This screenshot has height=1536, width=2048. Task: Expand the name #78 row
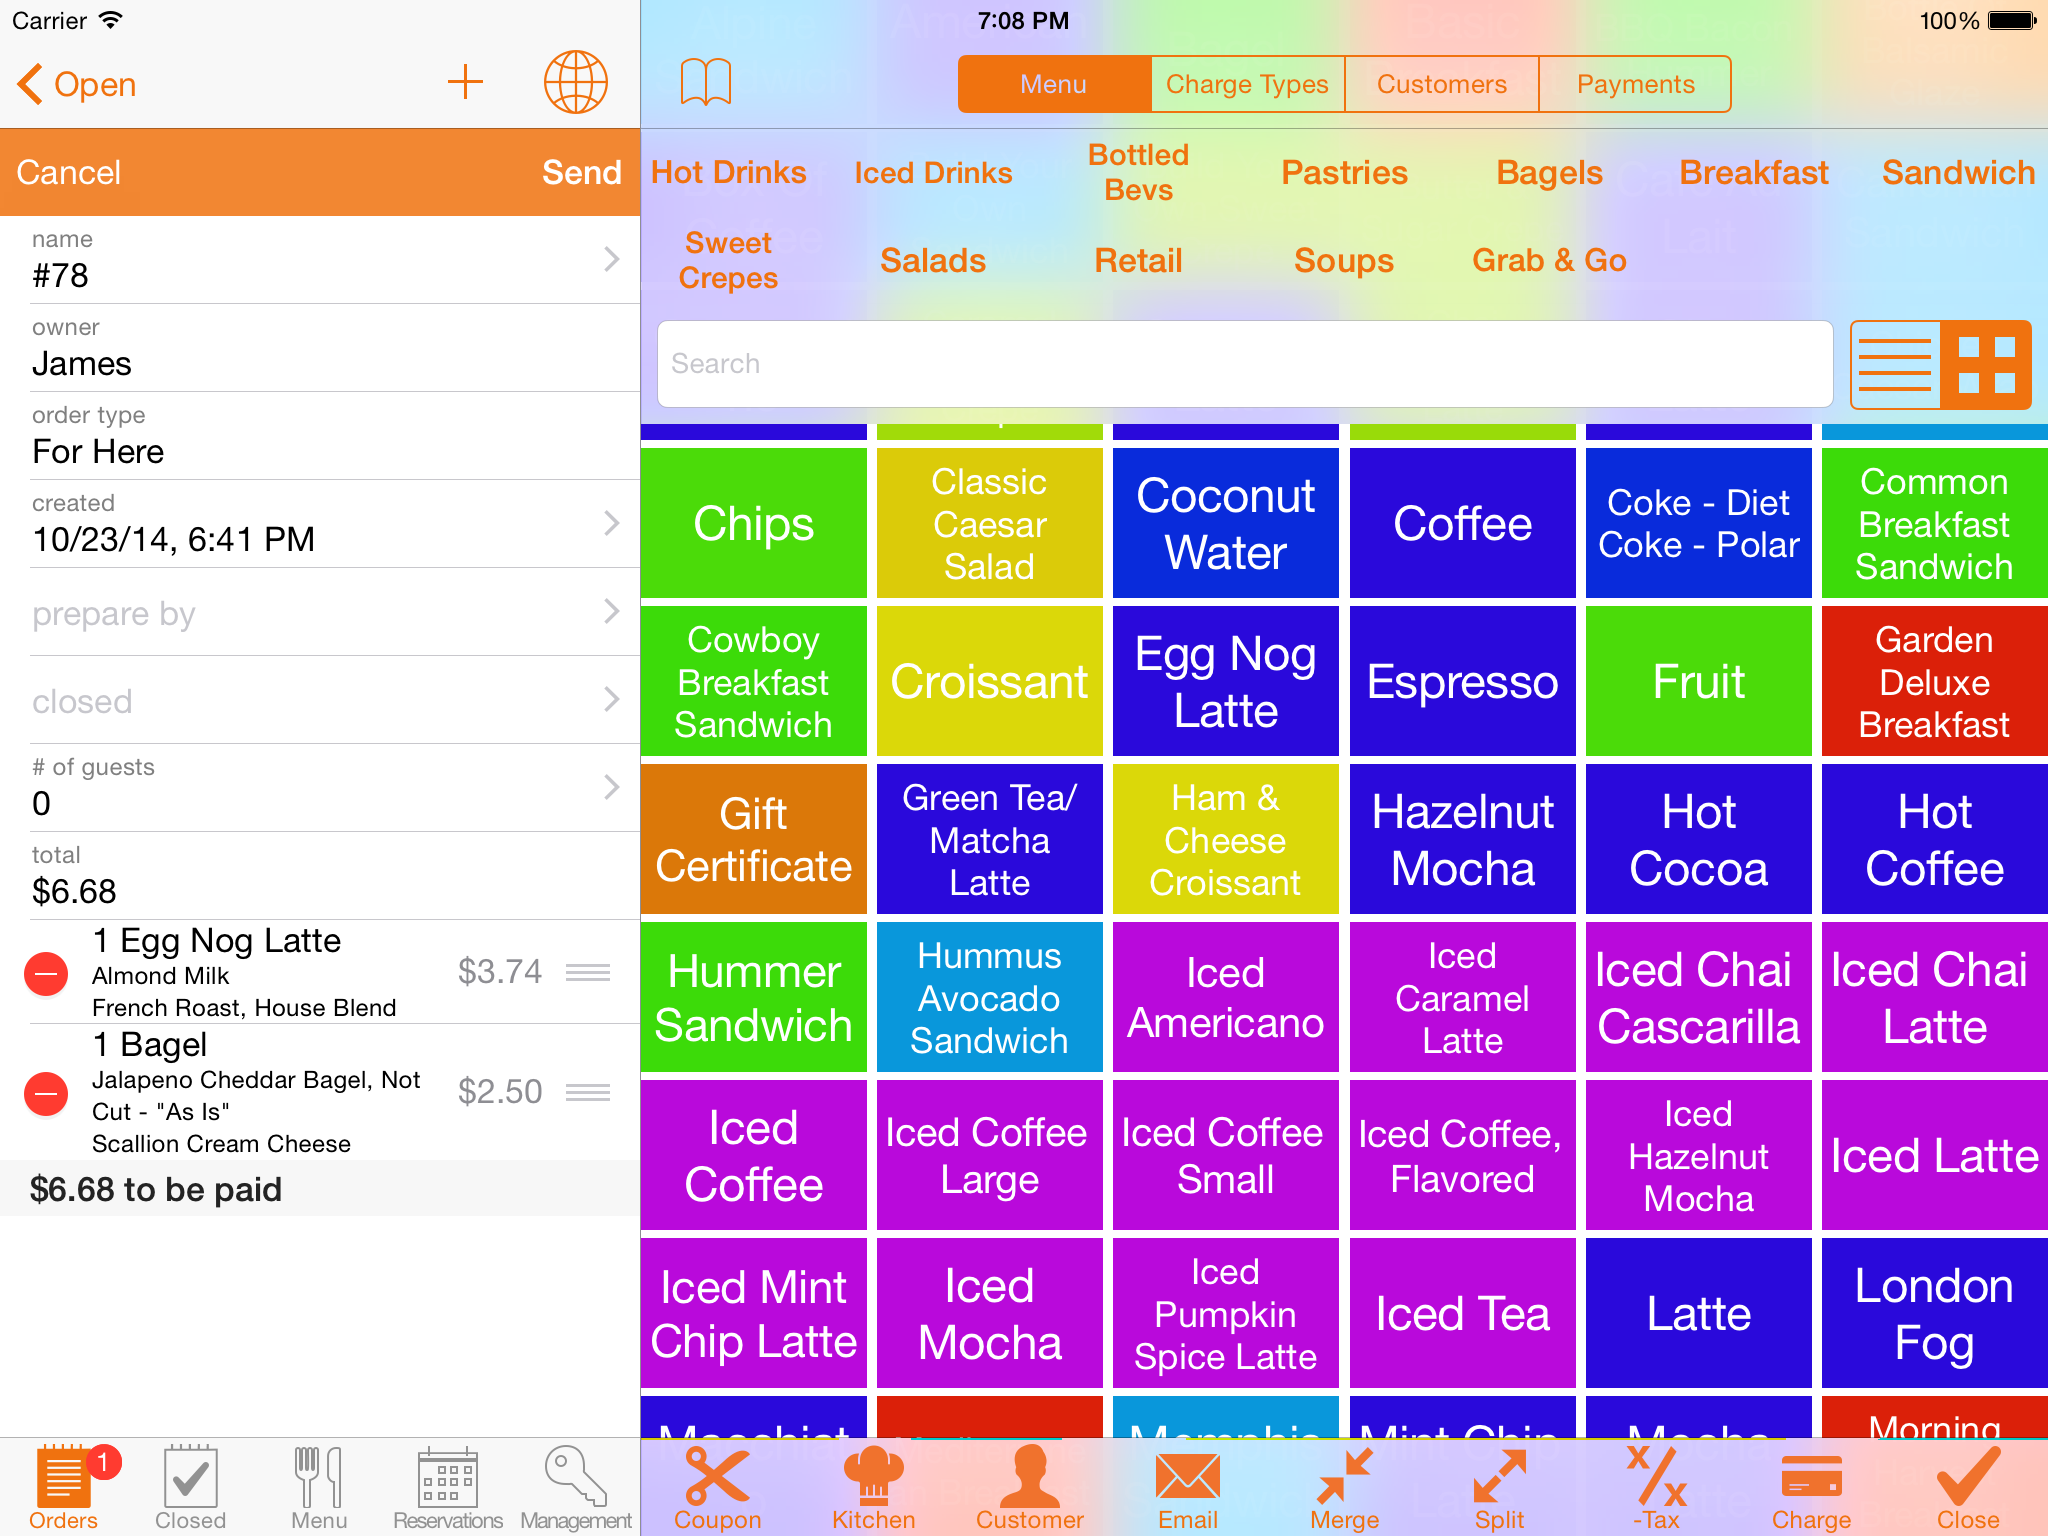[x=320, y=260]
